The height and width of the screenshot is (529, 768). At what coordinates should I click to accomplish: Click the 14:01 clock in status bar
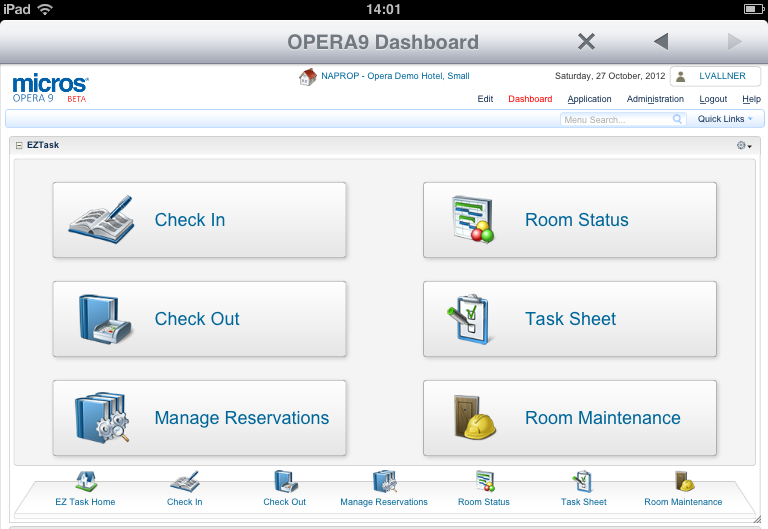(x=384, y=9)
